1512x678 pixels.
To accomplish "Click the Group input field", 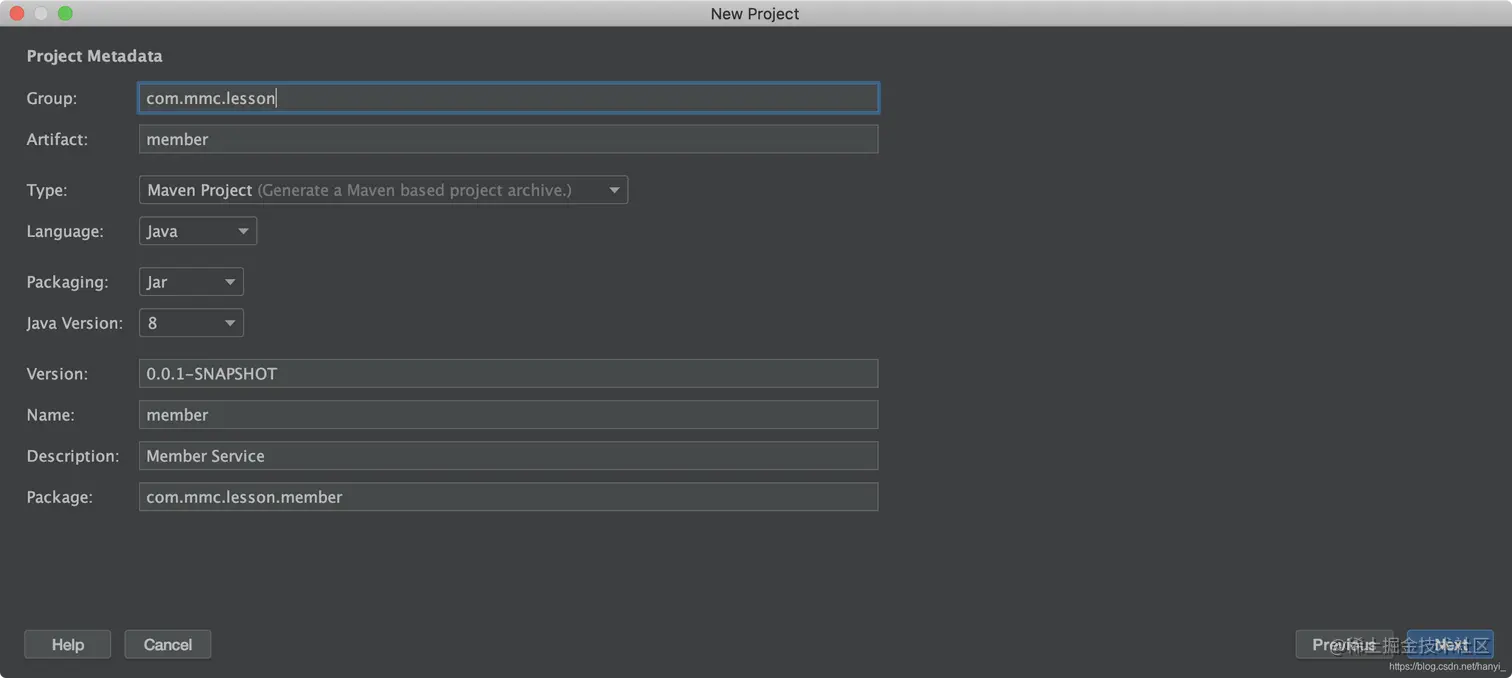I will pos(508,98).
